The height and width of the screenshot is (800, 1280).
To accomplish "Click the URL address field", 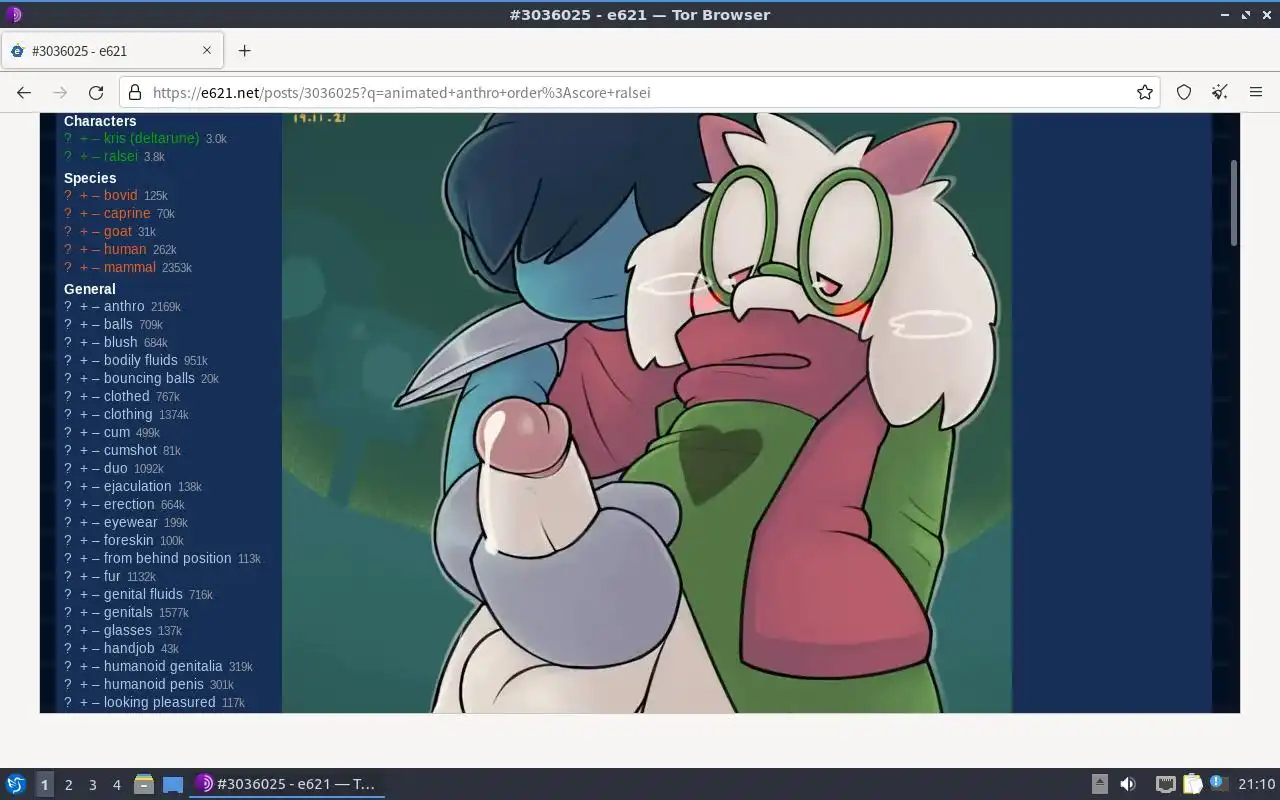I will [x=640, y=92].
